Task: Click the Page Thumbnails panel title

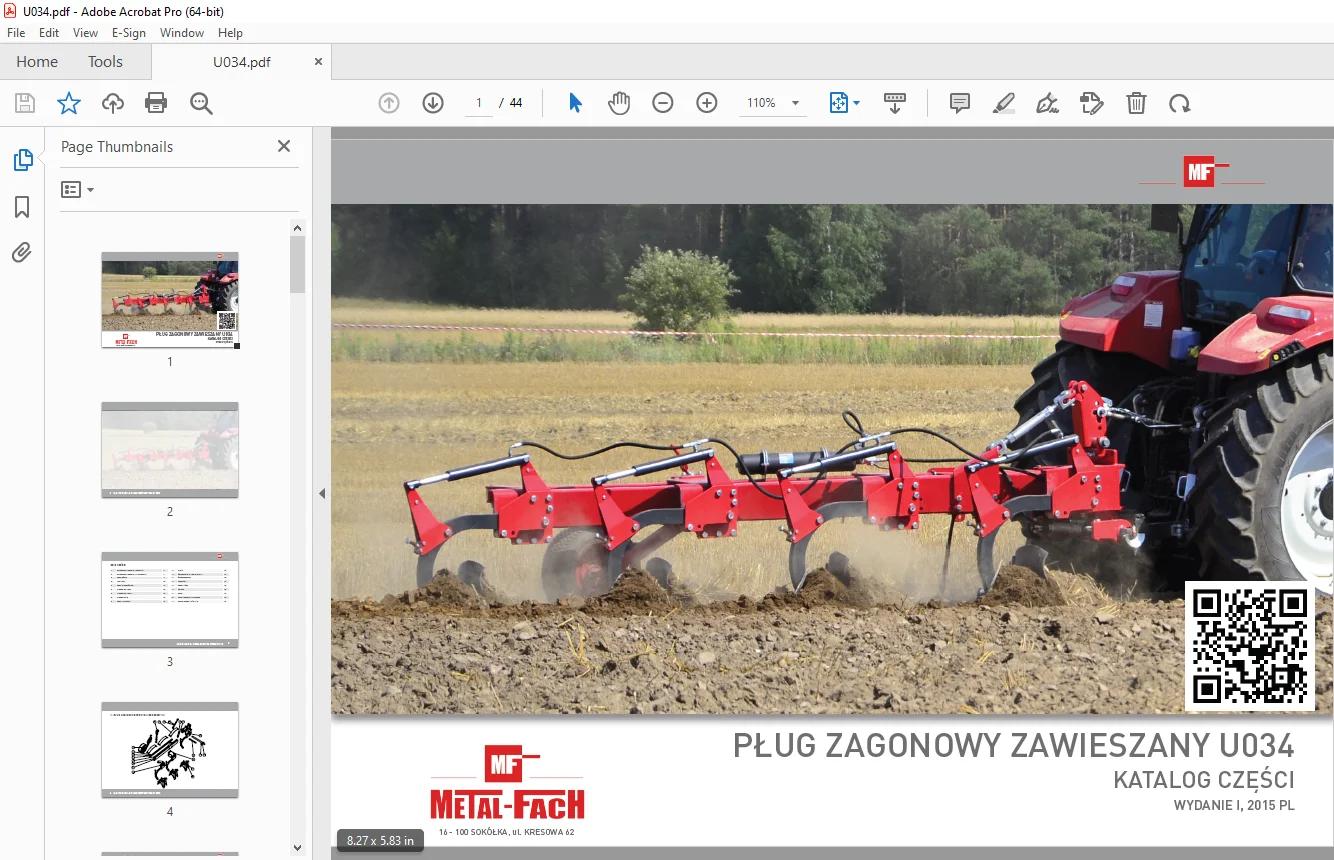Action: 117,146
